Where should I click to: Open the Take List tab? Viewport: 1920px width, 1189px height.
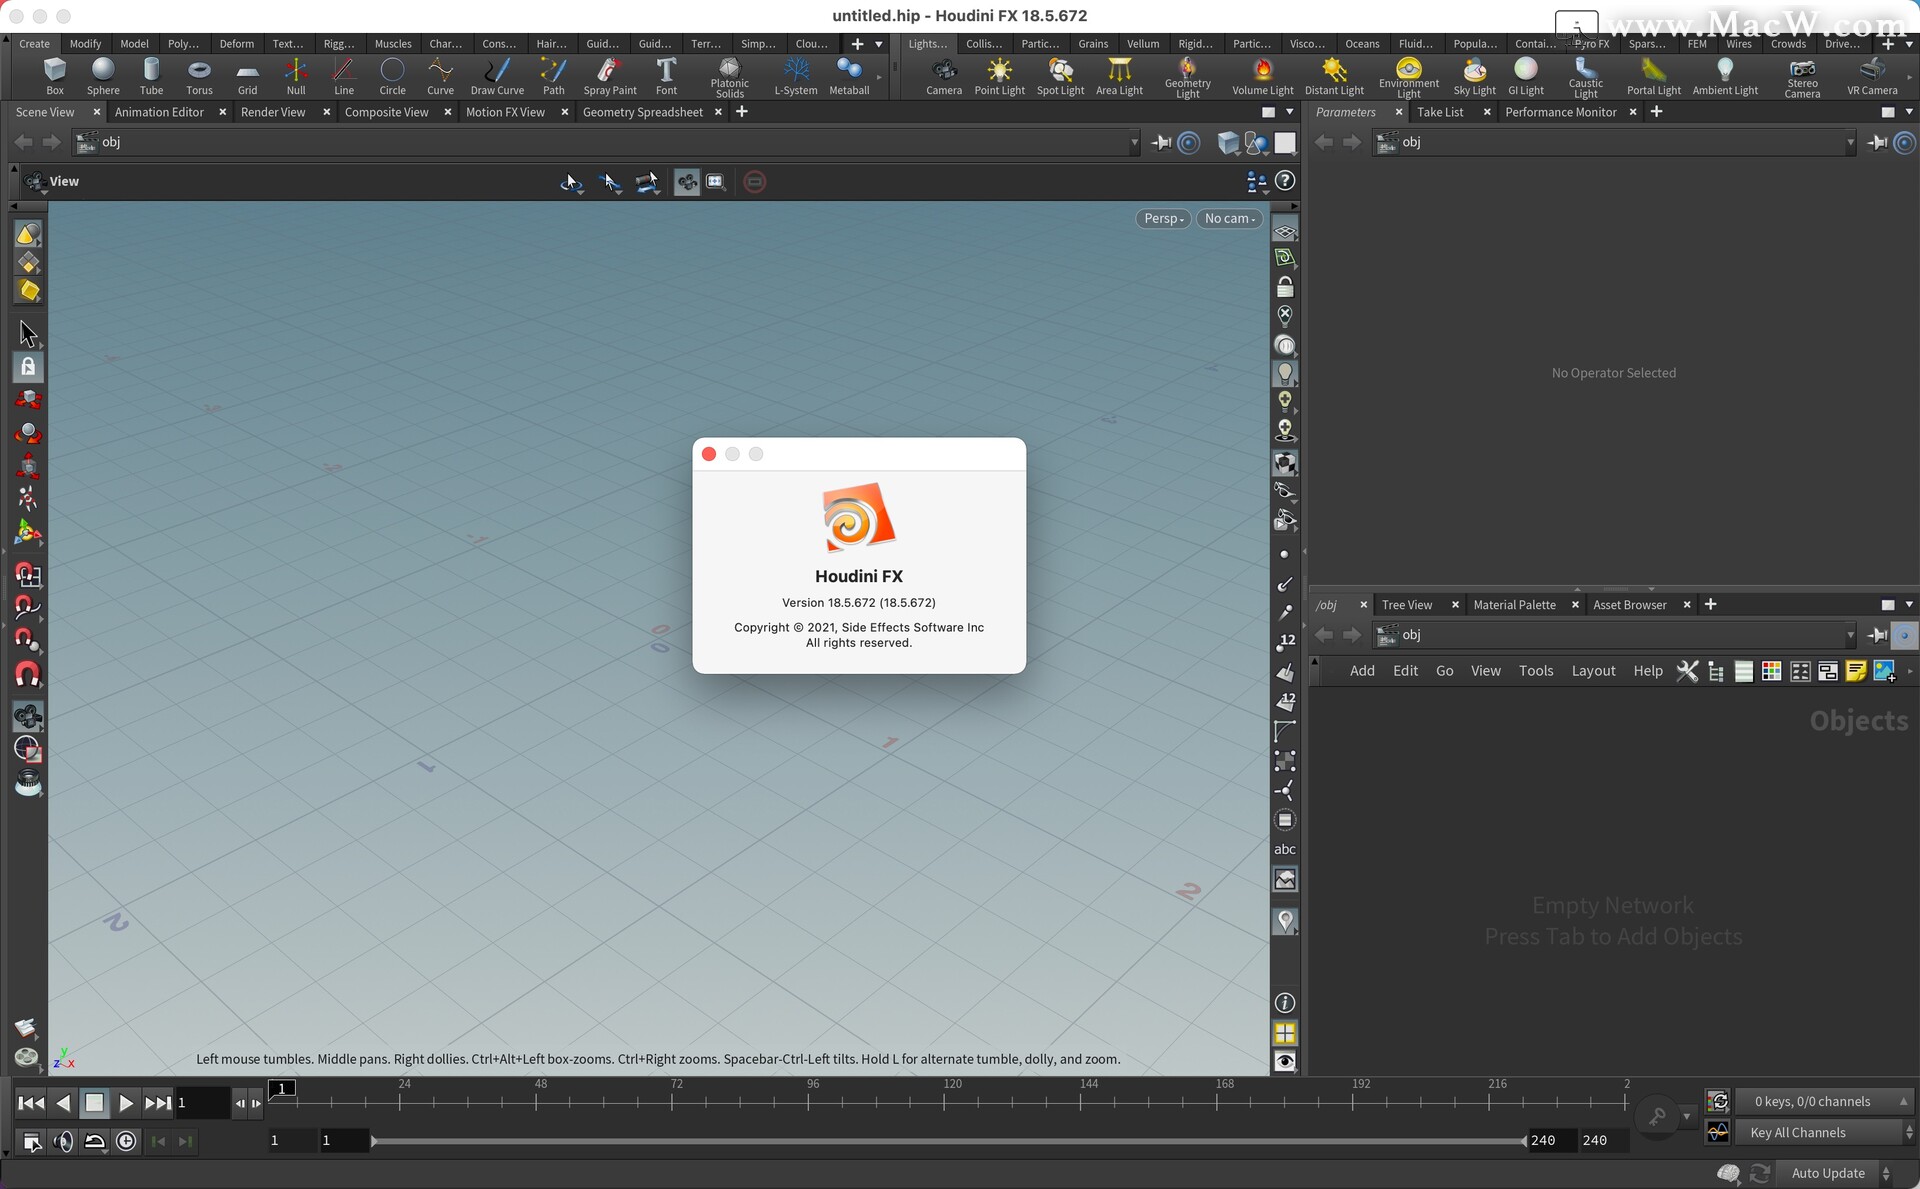click(x=1440, y=112)
